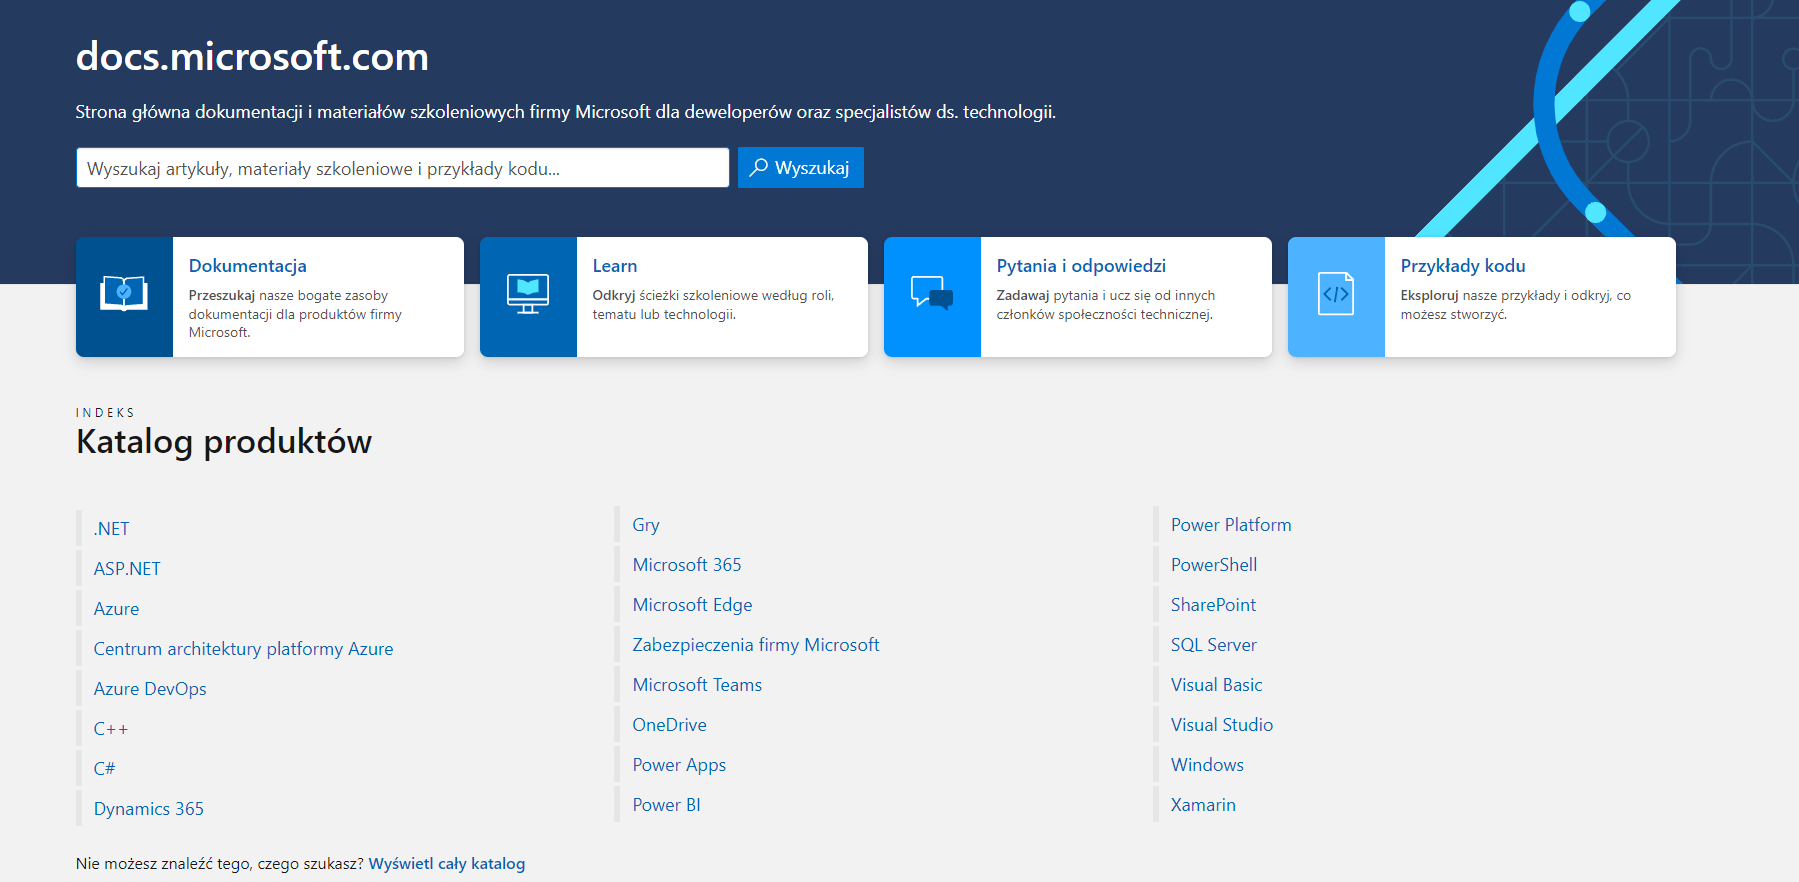Viewport: 1799px width, 882px height.
Task: Open the Gry product link
Action: click(646, 525)
